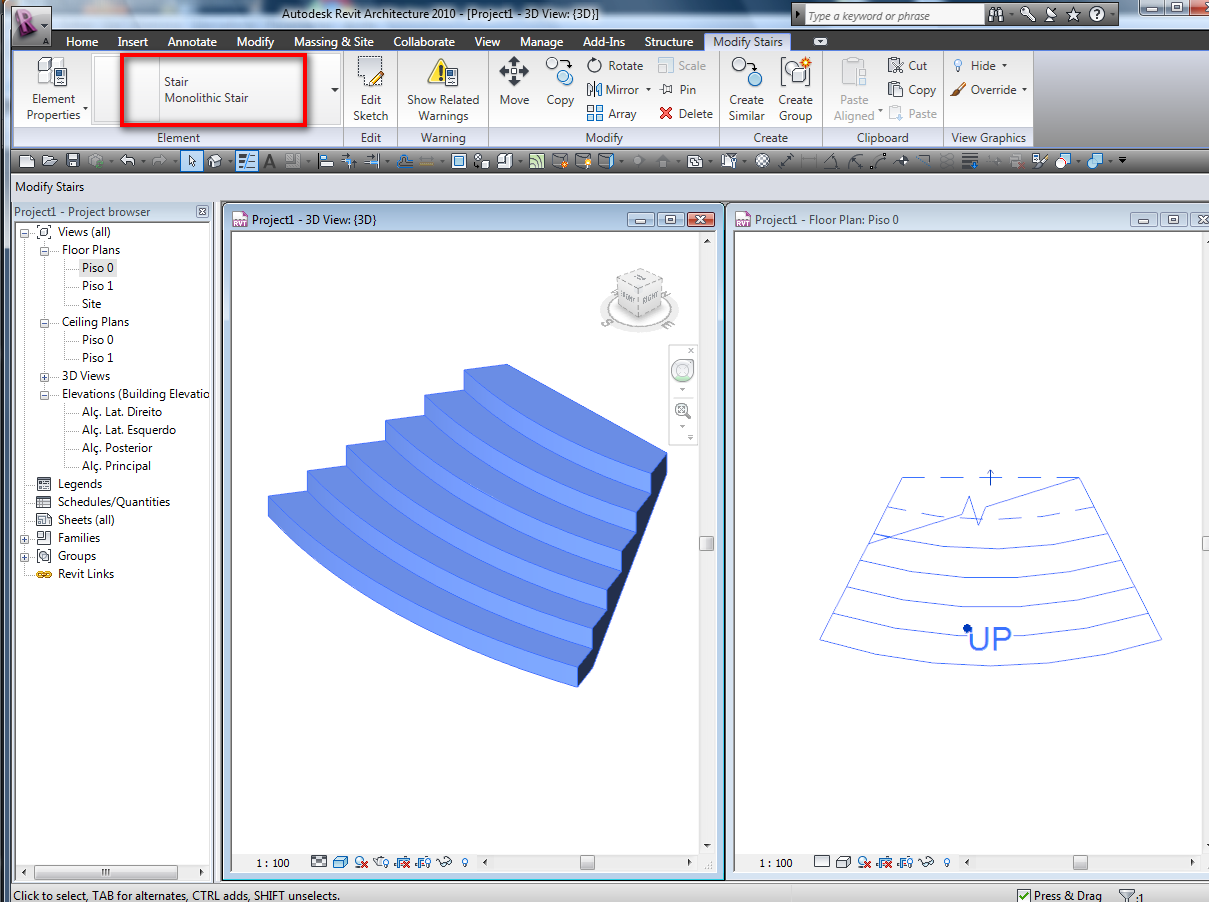Image resolution: width=1209 pixels, height=902 pixels.
Task: Click the 3D view horizontal scrollbar thumb
Action: tap(587, 862)
